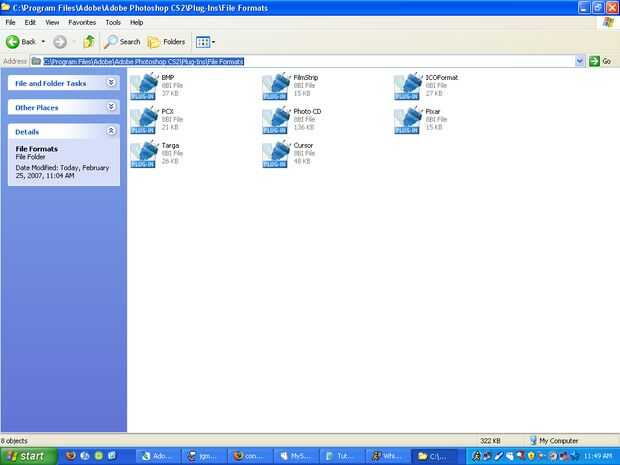Screen dimensions: 620x465
Task: Click the folder icon beside the address
Action: [36, 61]
